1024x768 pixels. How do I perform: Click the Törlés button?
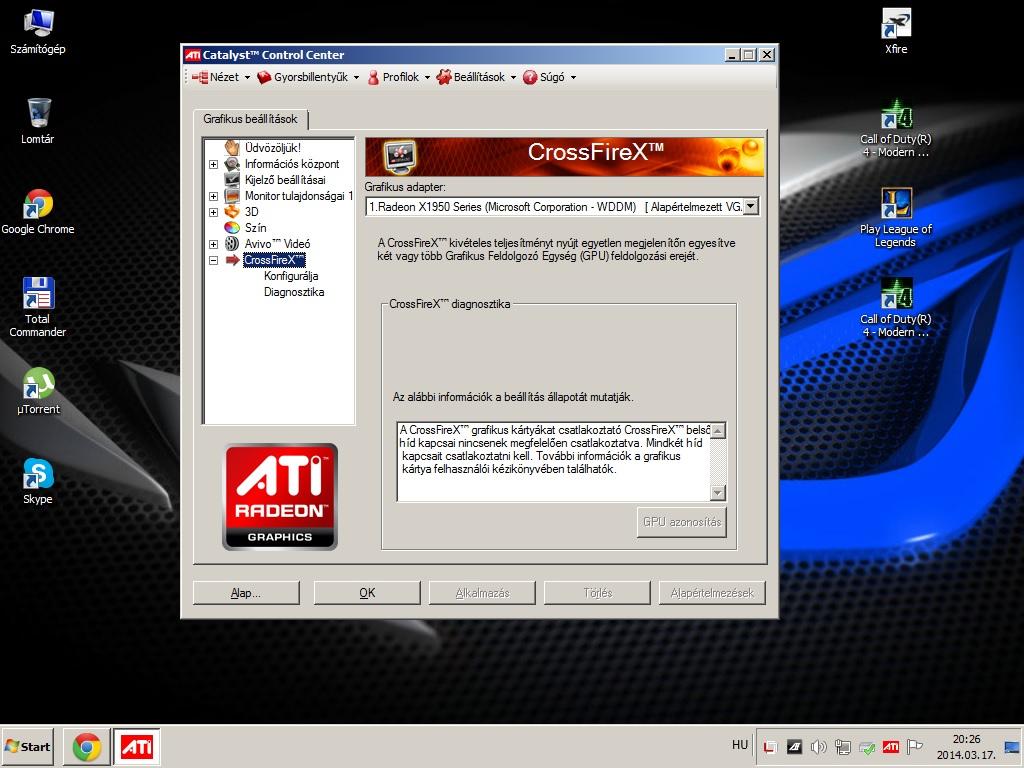point(598,593)
